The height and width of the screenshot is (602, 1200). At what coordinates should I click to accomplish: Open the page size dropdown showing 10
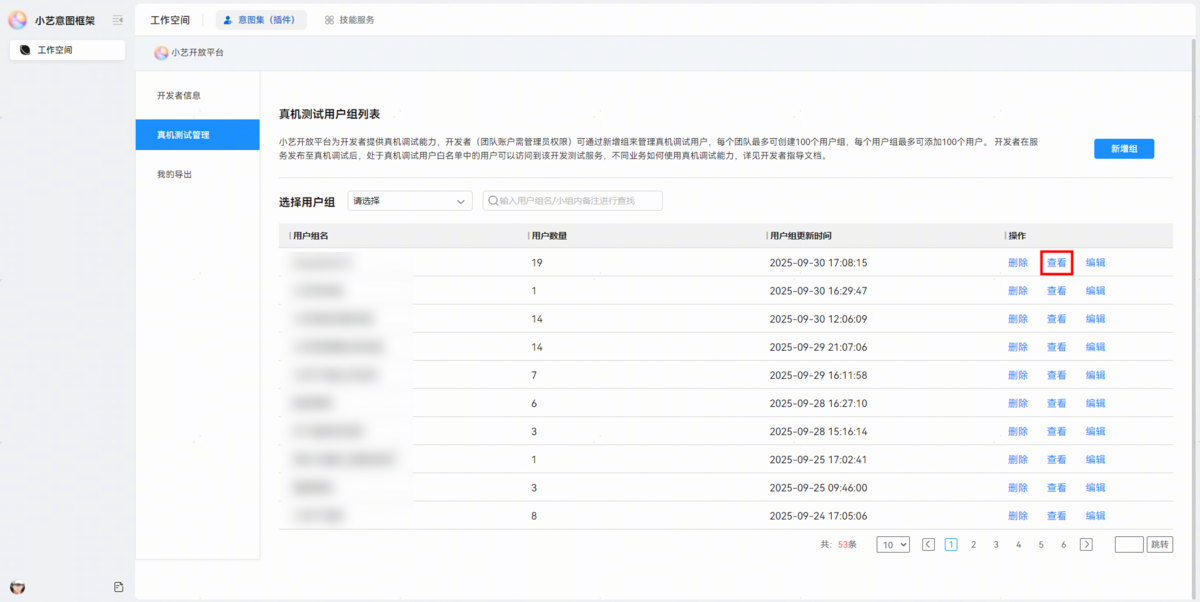[x=893, y=545]
